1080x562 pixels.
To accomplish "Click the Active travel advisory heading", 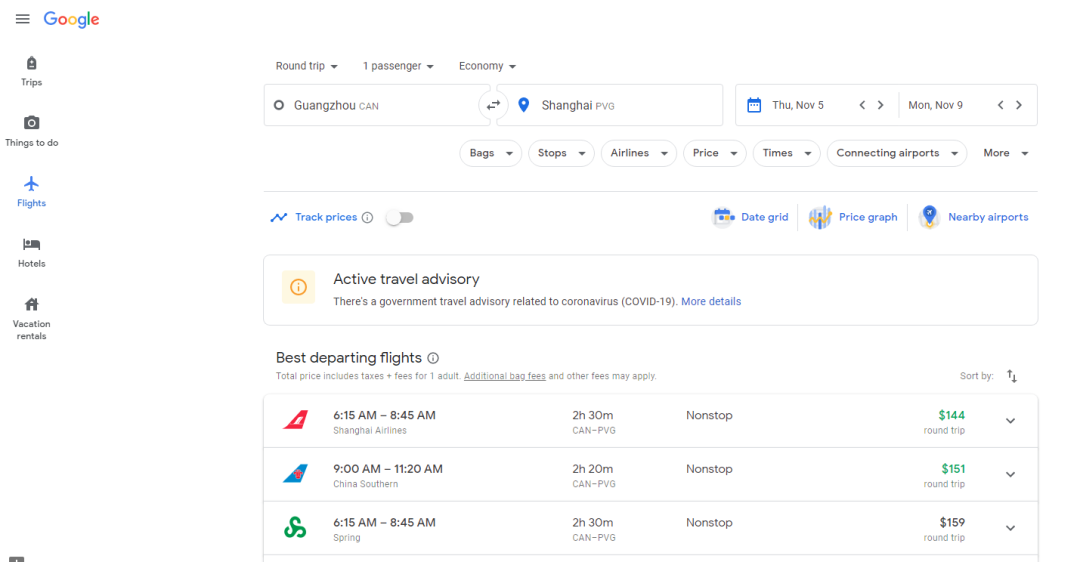I will point(406,279).
